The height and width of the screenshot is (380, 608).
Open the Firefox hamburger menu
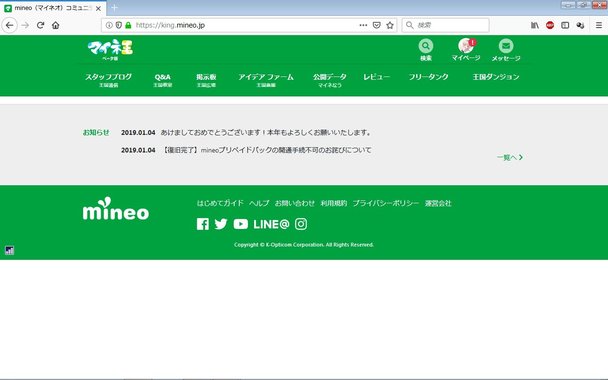tap(599, 25)
